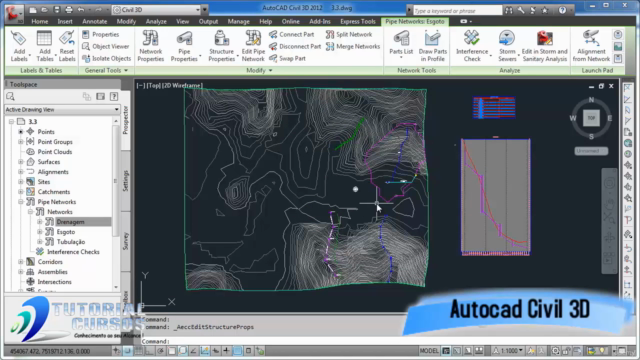The height and width of the screenshot is (360, 640).
Task: Open Structure Properties
Action: pos(221,46)
